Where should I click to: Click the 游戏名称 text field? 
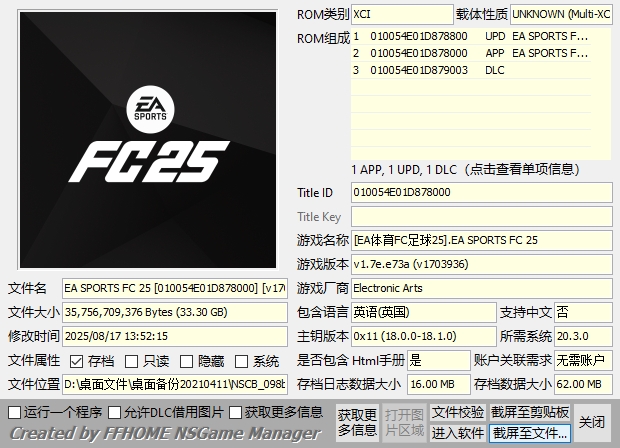tap(480, 240)
